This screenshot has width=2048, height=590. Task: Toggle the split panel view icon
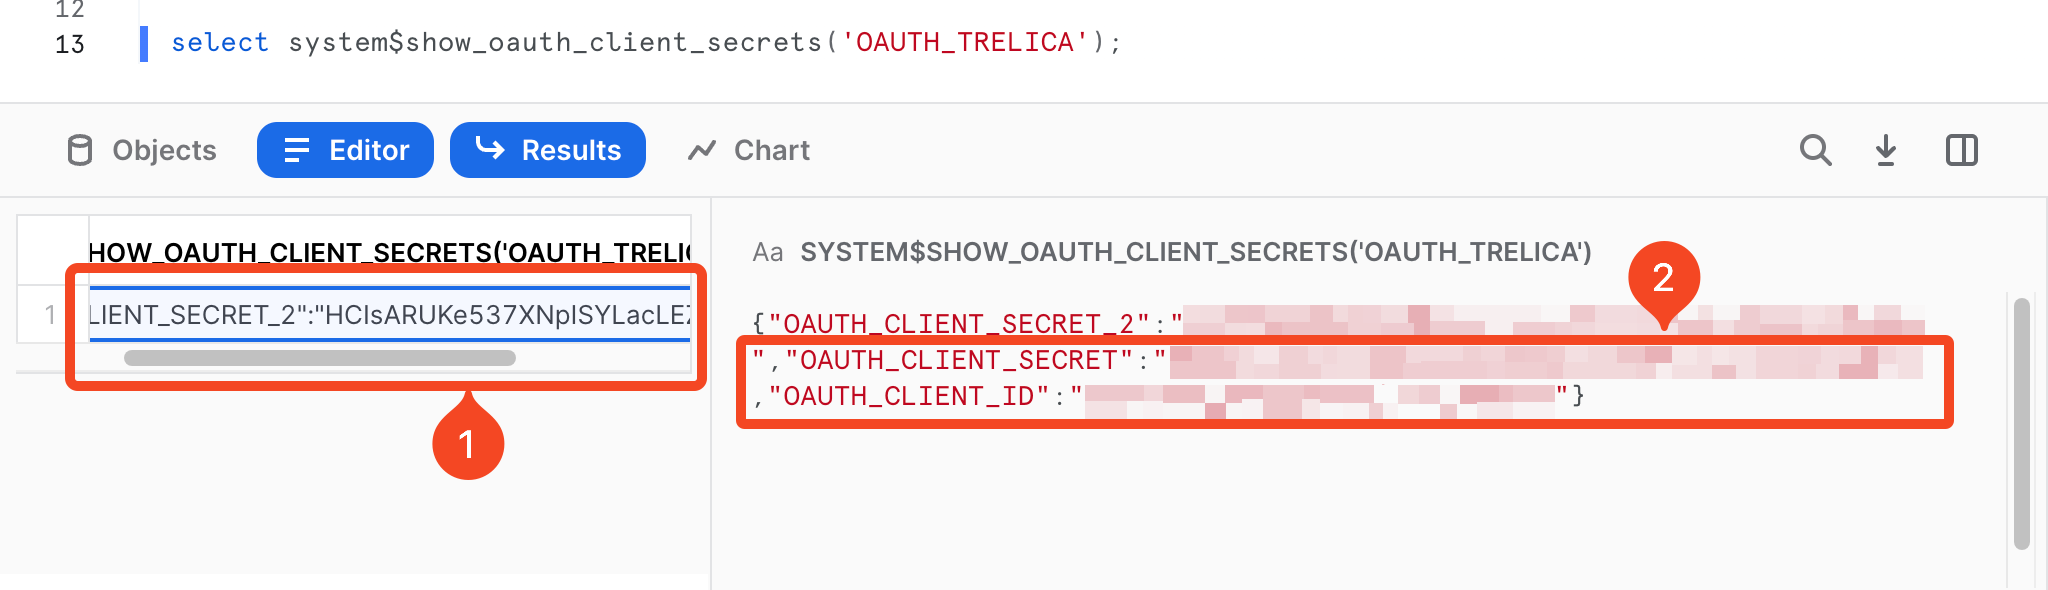(1961, 150)
